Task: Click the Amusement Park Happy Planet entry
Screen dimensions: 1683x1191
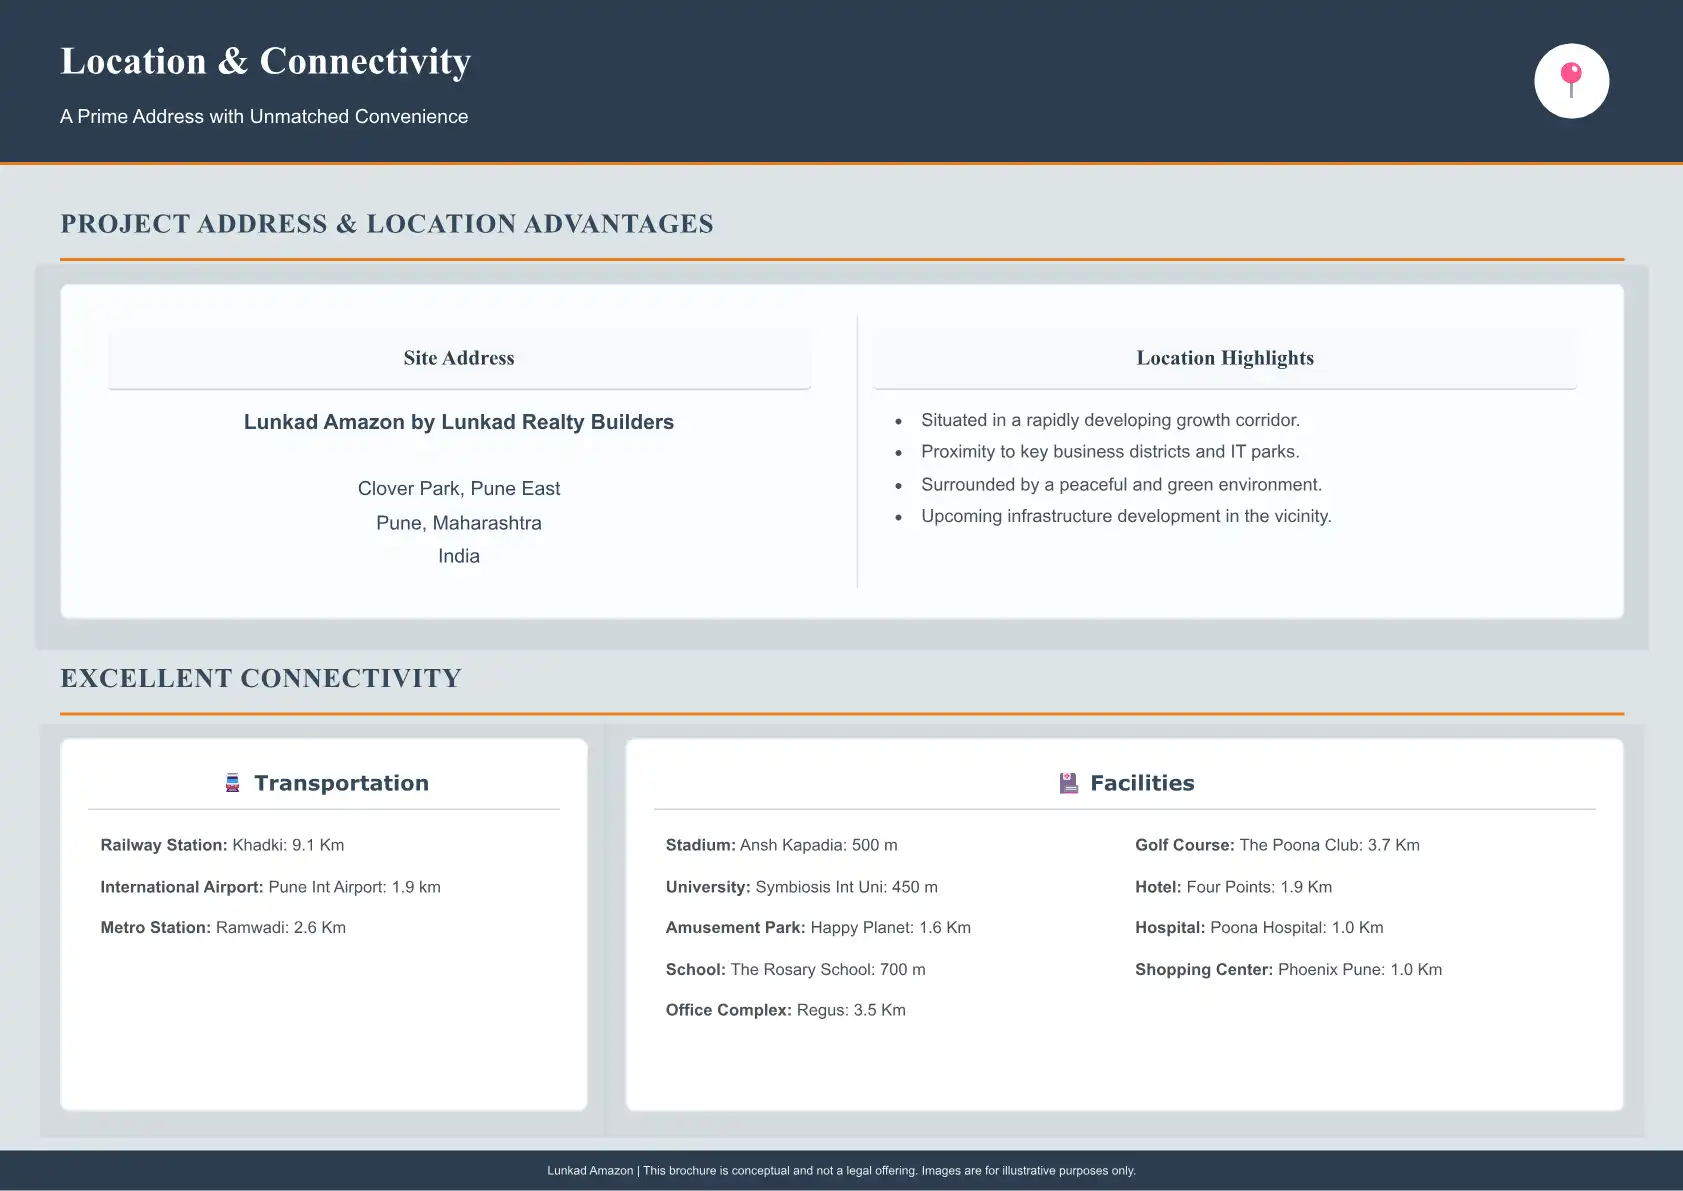Action: pos(818,928)
